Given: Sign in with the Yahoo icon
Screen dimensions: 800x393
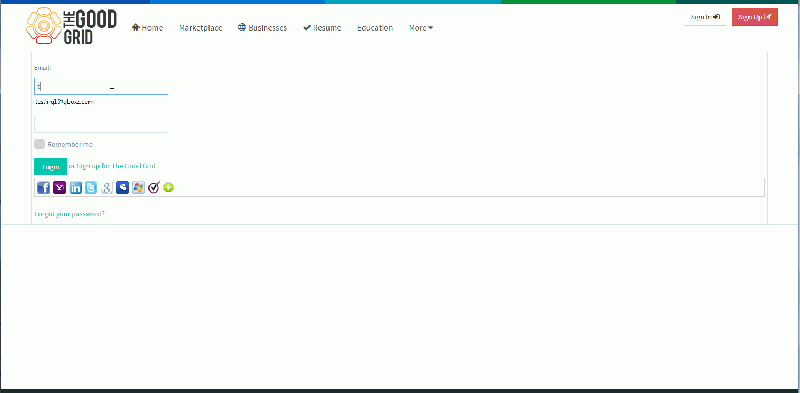Looking at the screenshot, I should click(60, 188).
